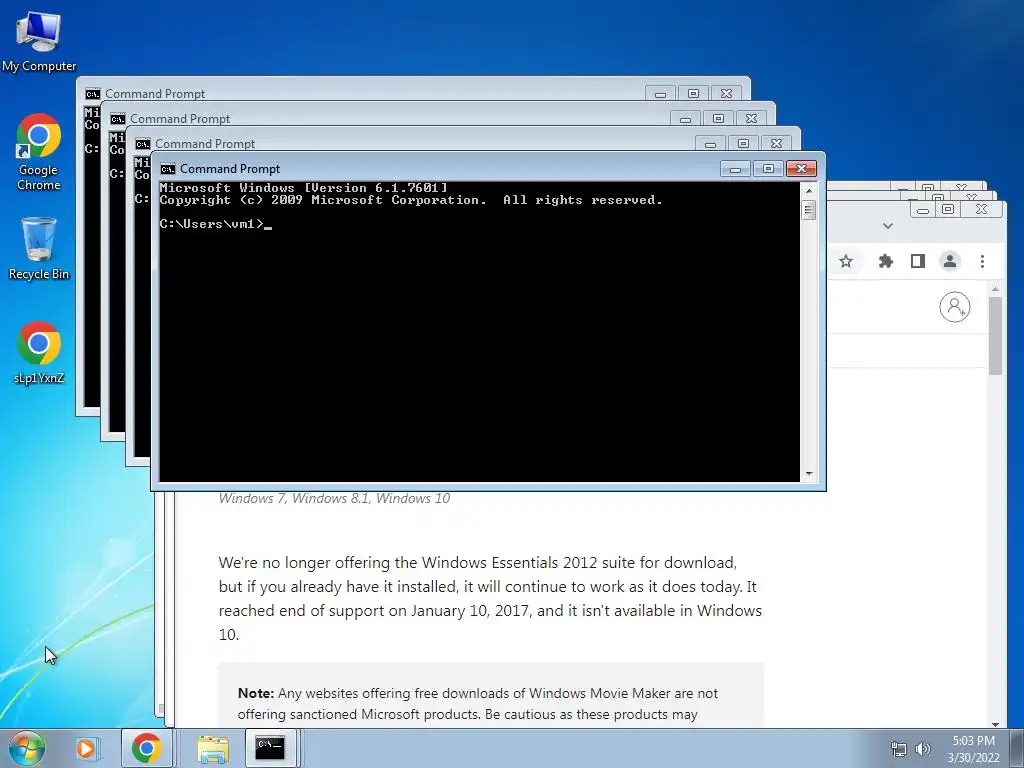1024x768 pixels.
Task: Select the Google Chrome desktop shortcut
Action: [39, 152]
